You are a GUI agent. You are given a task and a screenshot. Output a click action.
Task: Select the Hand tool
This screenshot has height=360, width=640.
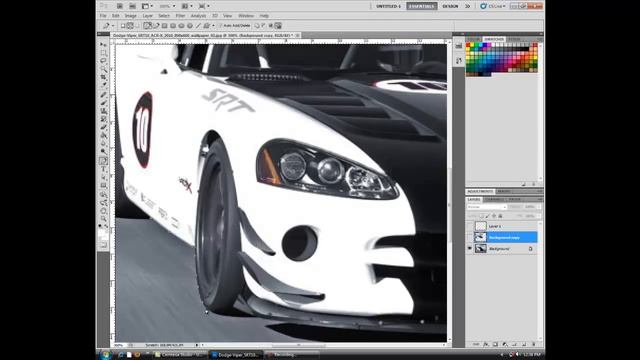click(103, 211)
